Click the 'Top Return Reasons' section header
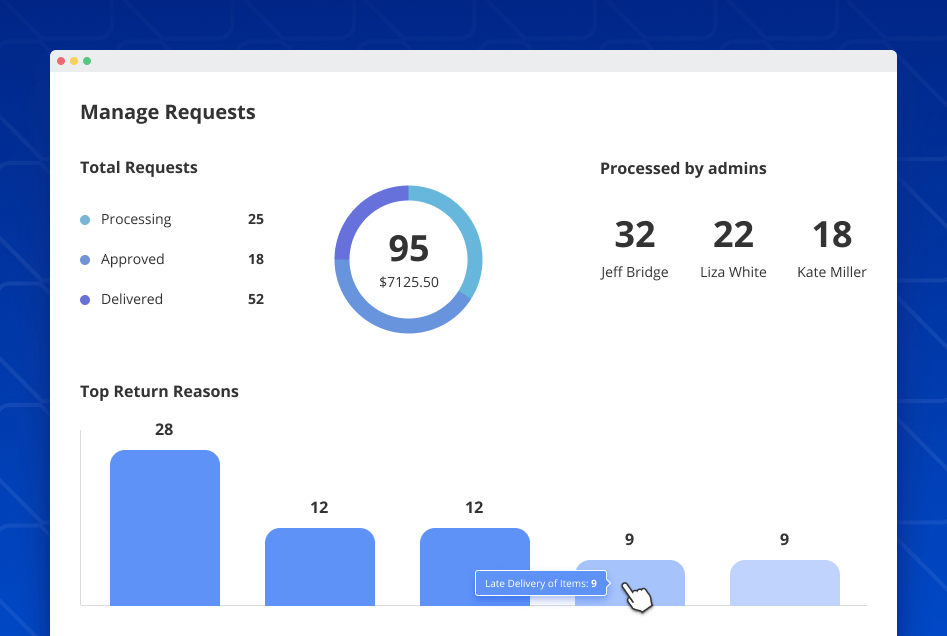Screen dimensions: 947x636 (159, 391)
